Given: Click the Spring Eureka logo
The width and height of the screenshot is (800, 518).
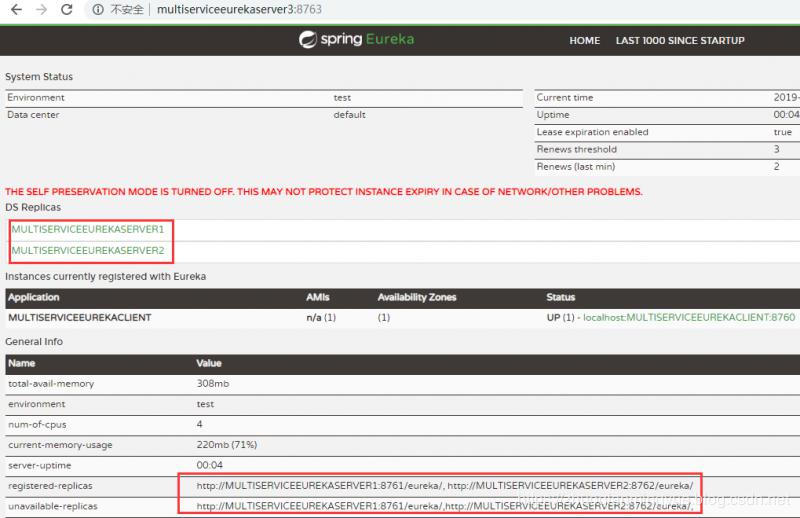Looking at the screenshot, I should (x=356, y=39).
